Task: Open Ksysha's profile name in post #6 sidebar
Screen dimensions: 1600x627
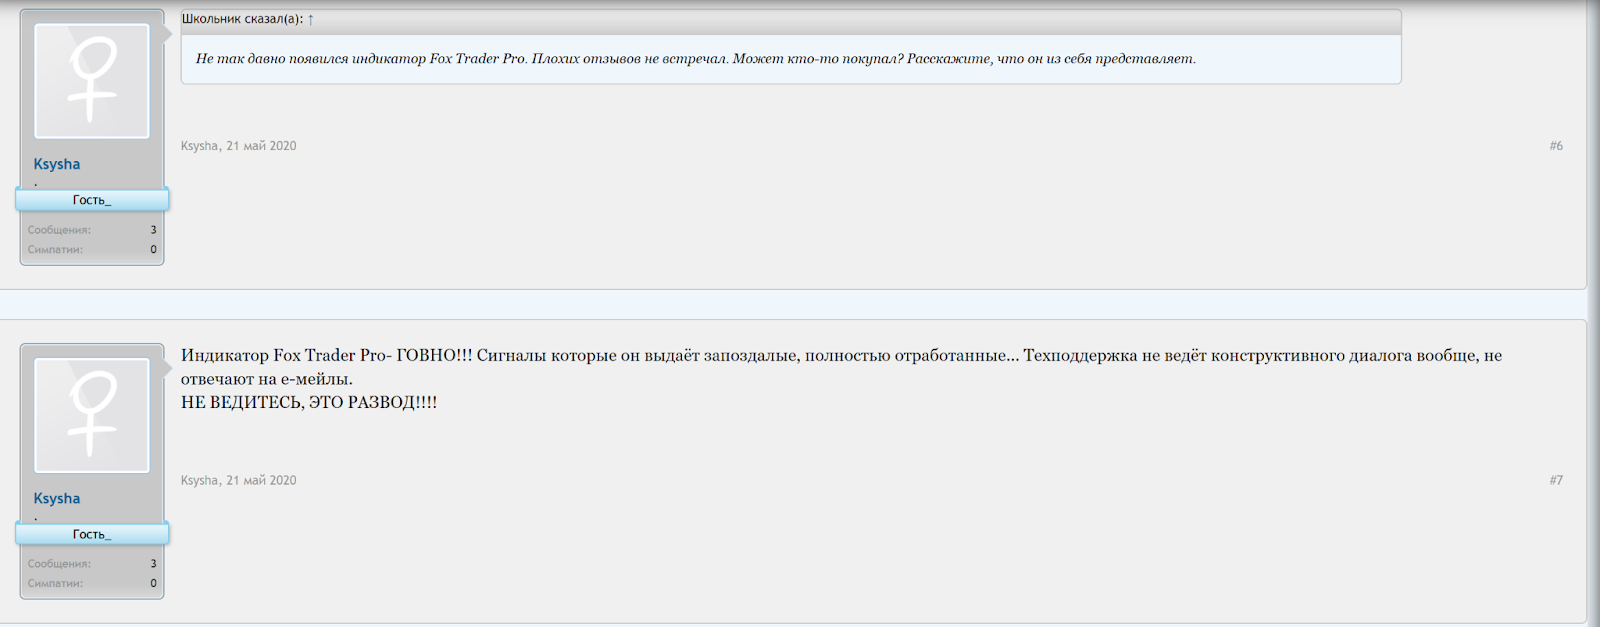Action: (x=57, y=164)
